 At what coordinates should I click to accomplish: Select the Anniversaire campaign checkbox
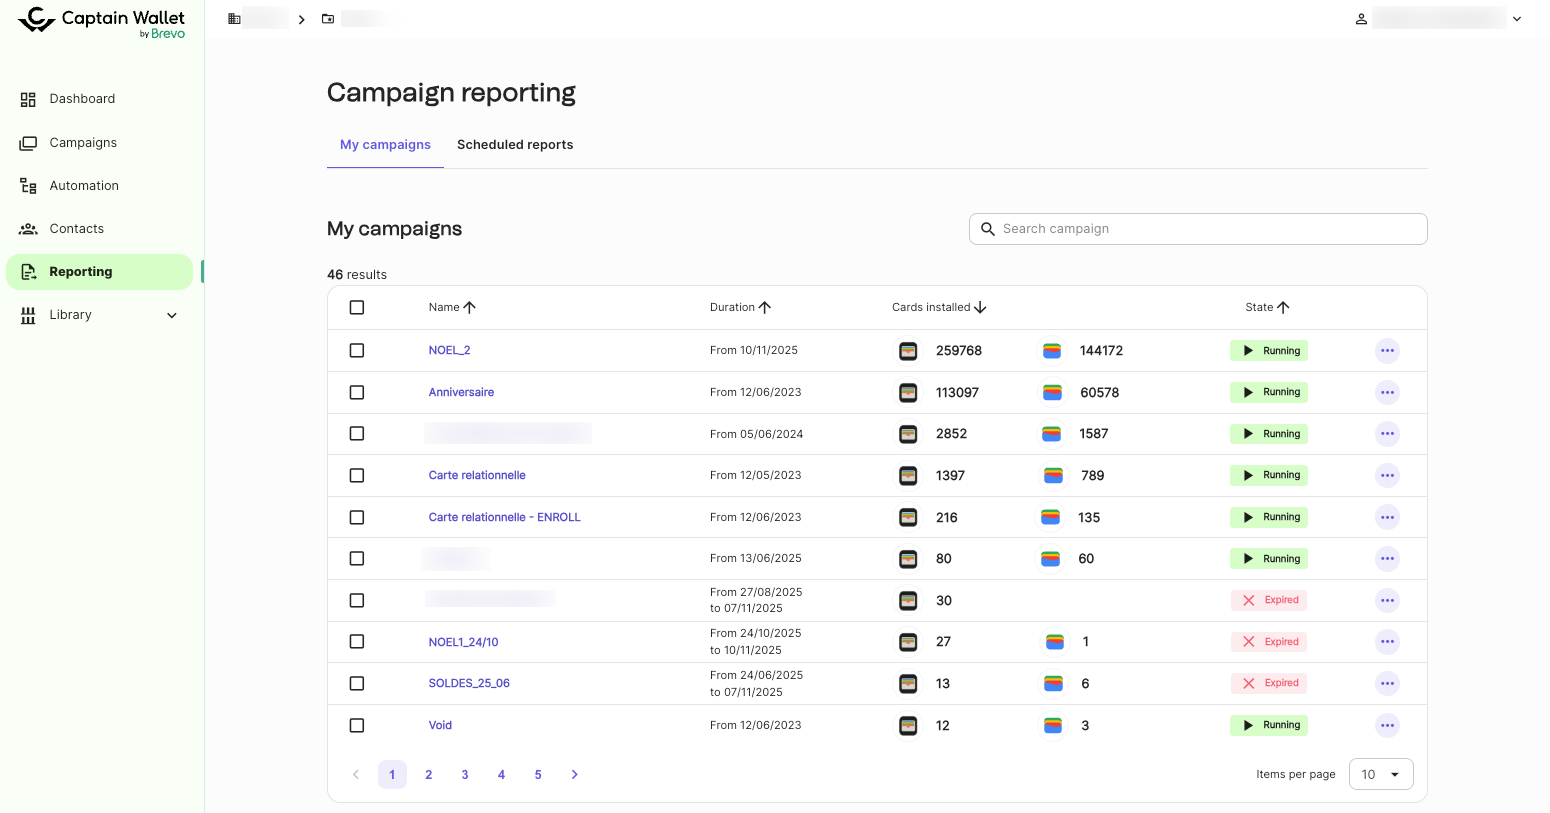[x=357, y=393]
